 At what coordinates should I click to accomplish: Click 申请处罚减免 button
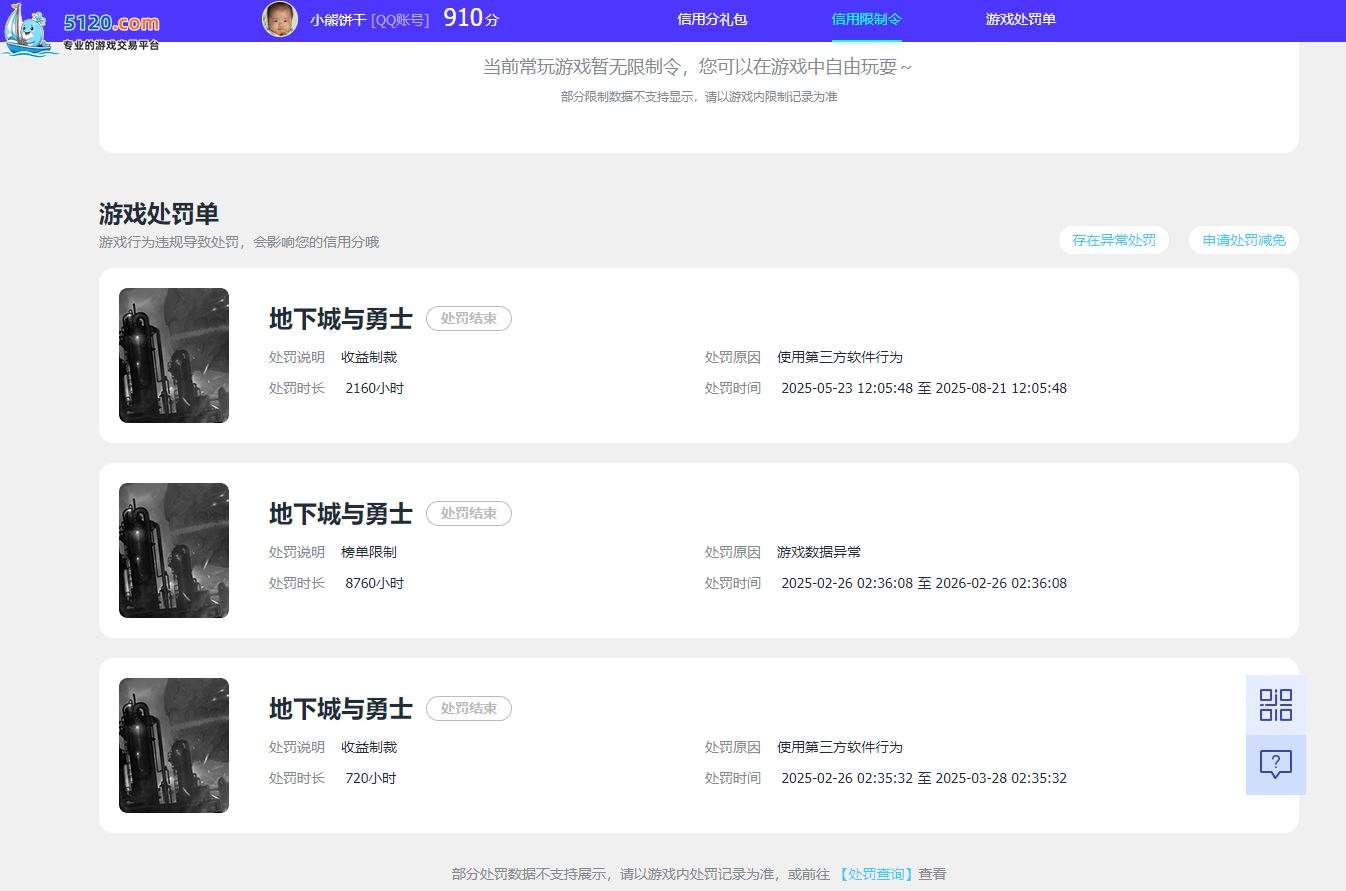click(x=1243, y=240)
